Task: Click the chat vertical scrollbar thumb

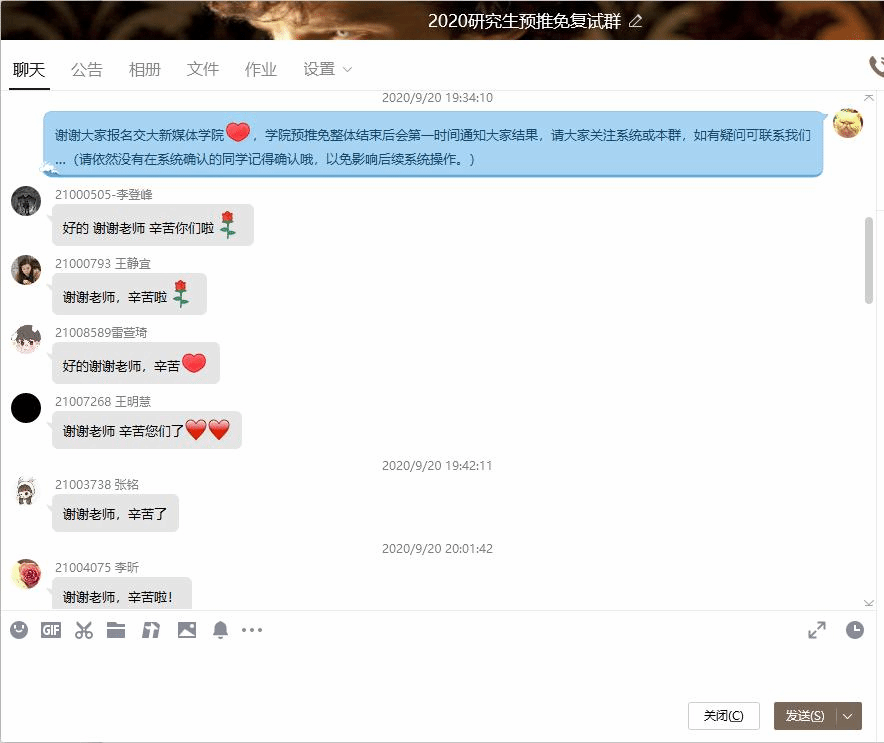Action: [x=868, y=260]
